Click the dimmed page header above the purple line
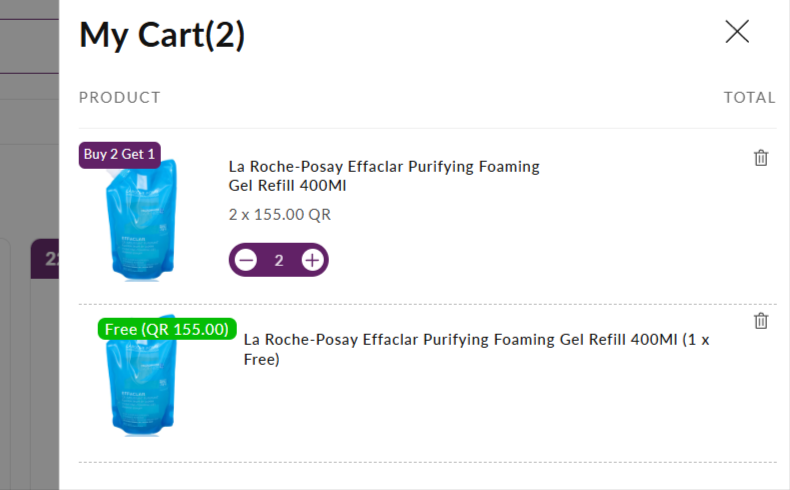This screenshot has width=790, height=490. click(x=29, y=35)
